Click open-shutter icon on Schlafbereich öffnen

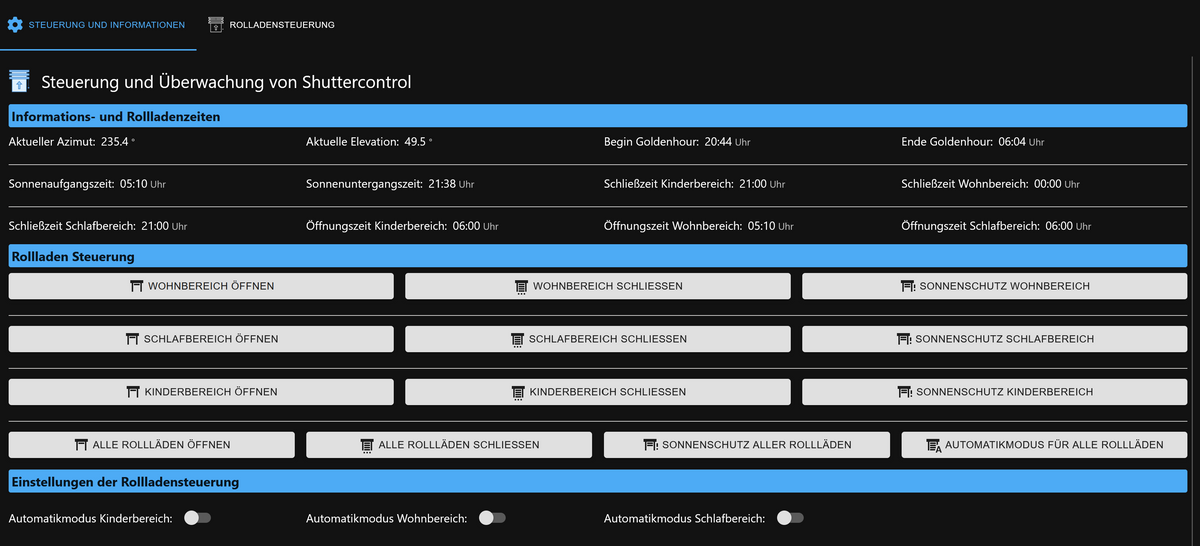[x=132, y=339]
